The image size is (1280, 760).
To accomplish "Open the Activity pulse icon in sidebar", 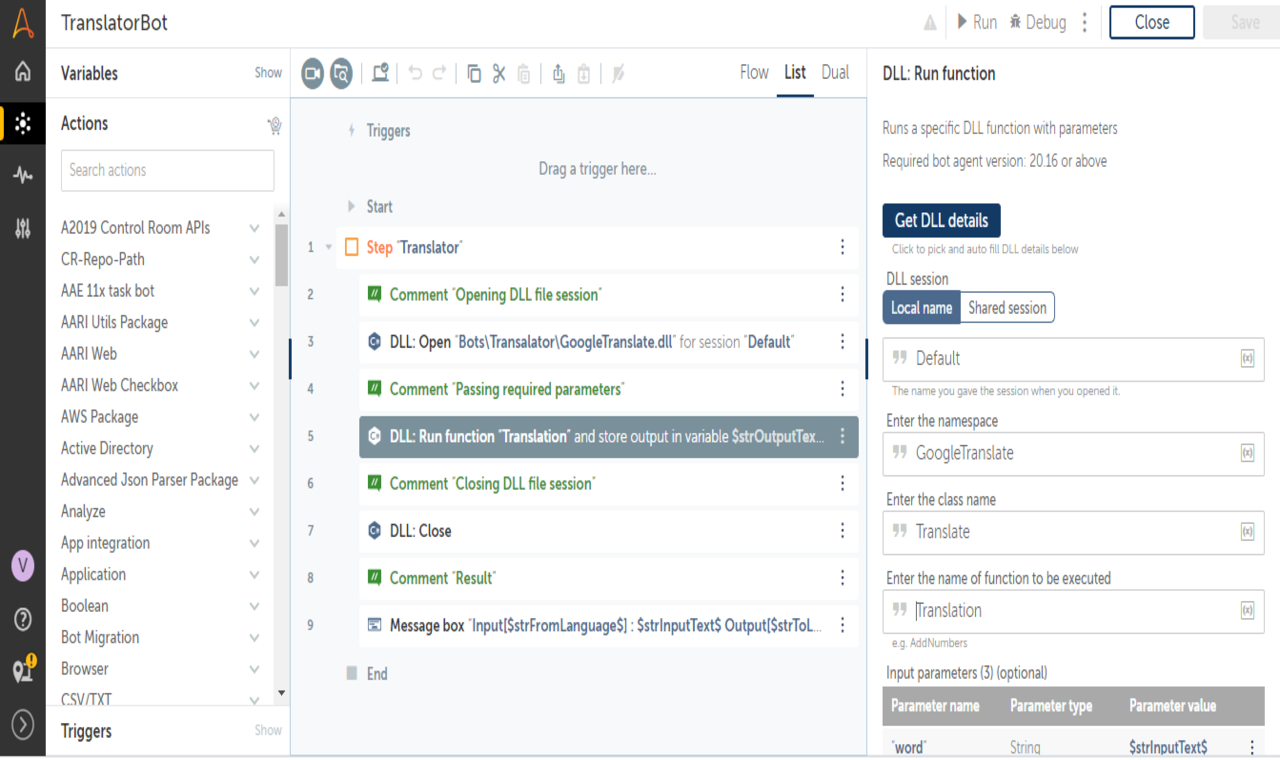I will tap(23, 175).
